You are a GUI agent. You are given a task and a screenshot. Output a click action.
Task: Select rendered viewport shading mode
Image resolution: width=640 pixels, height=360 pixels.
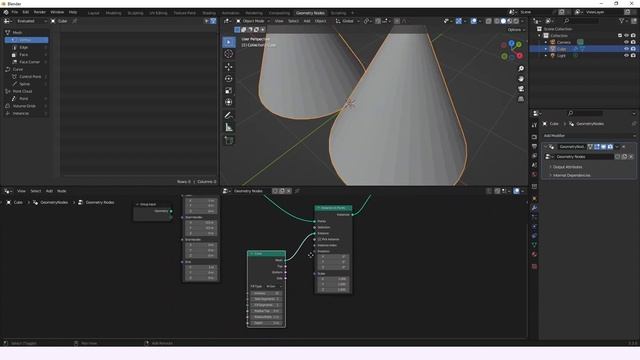[x=516, y=21]
